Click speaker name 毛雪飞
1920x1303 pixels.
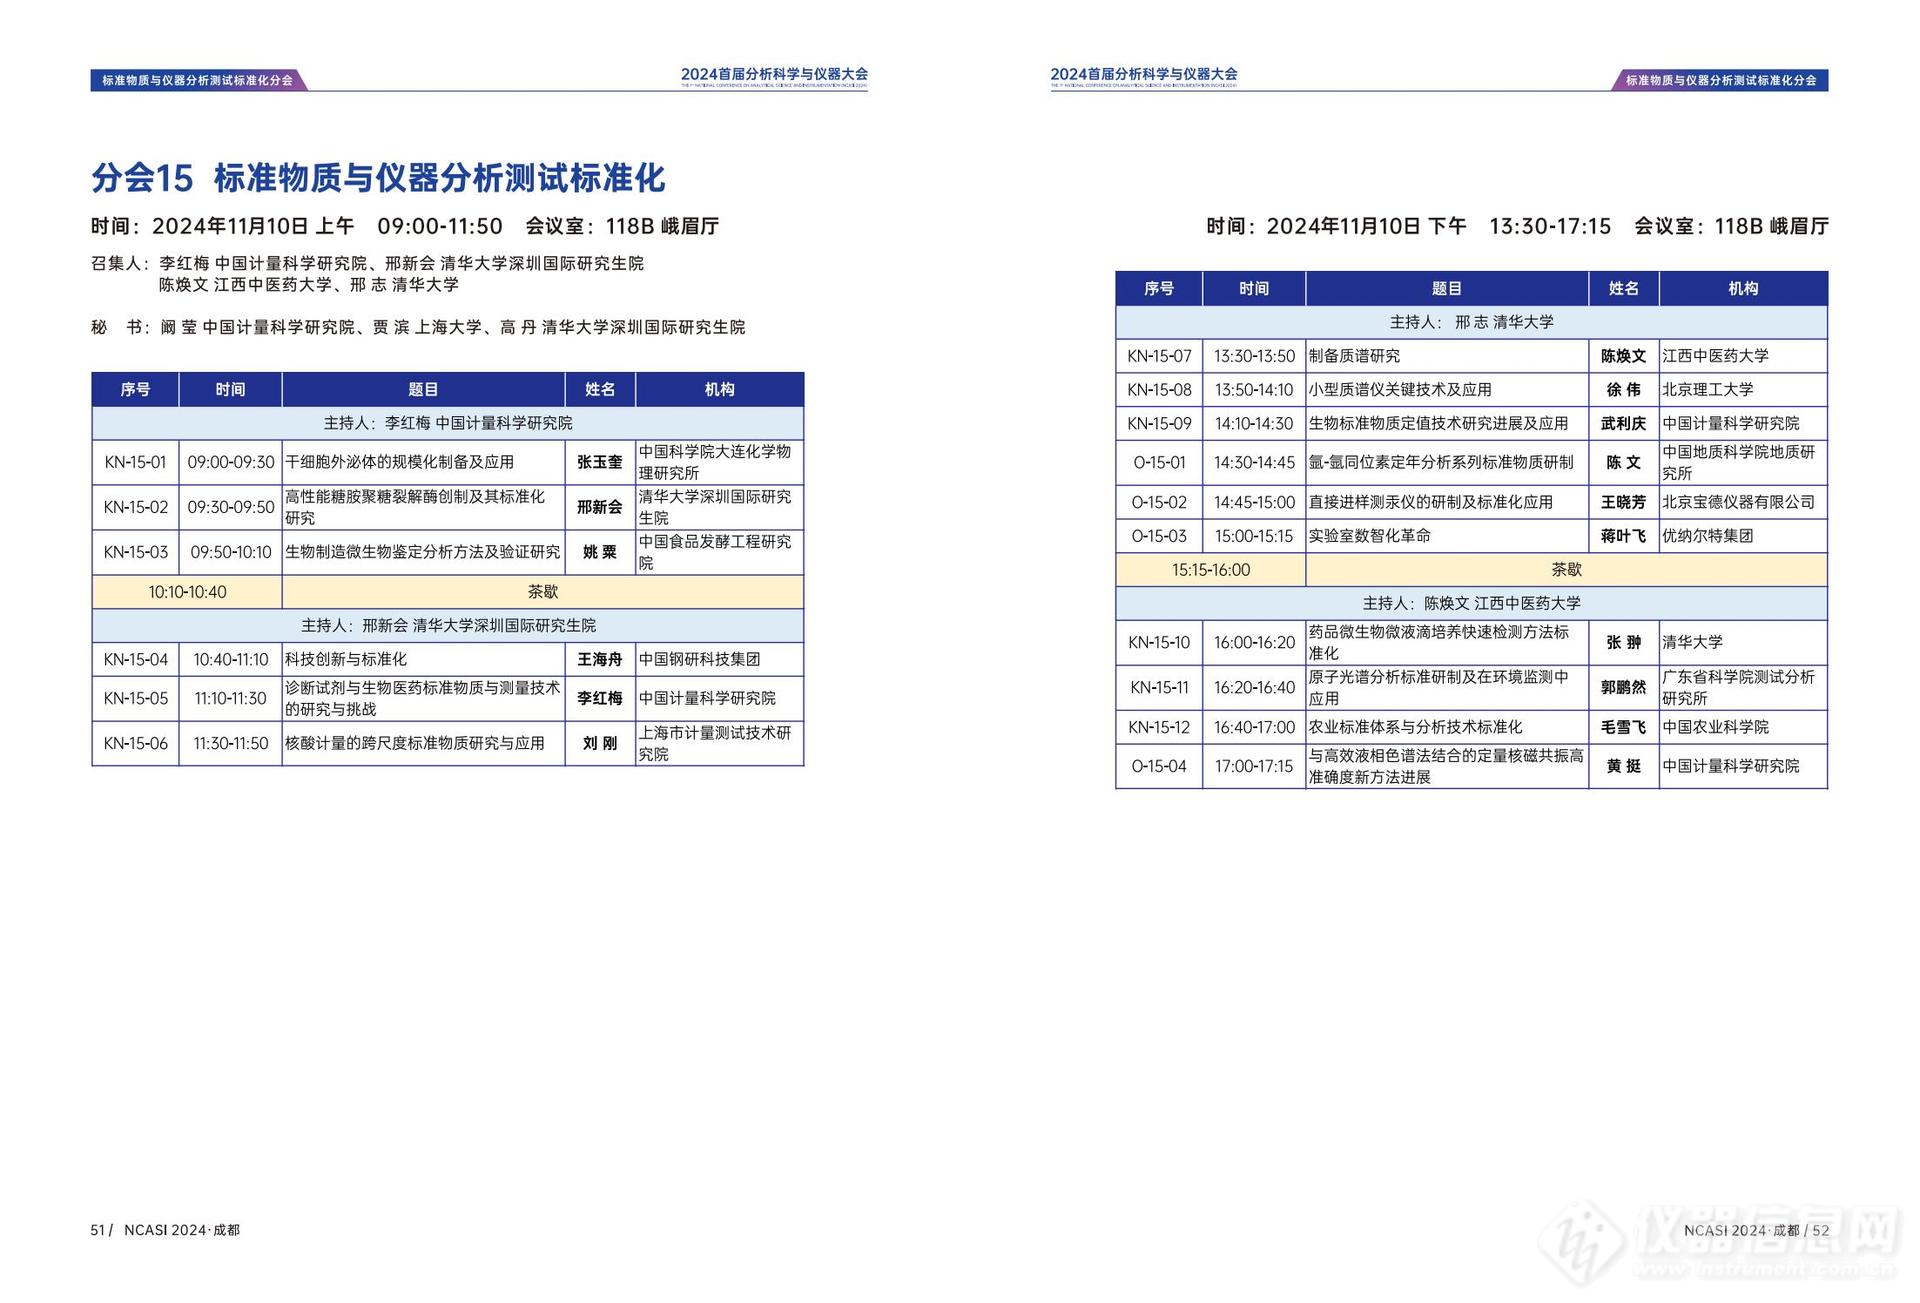click(x=1624, y=727)
